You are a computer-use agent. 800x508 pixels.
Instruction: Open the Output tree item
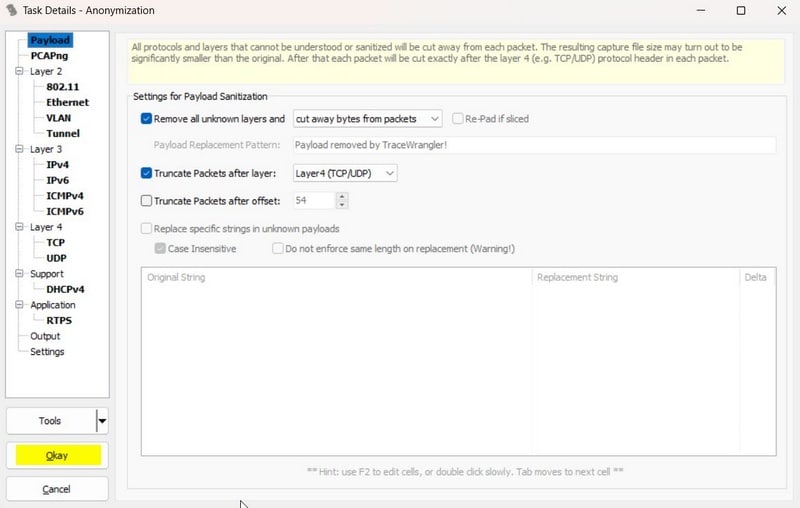(45, 336)
